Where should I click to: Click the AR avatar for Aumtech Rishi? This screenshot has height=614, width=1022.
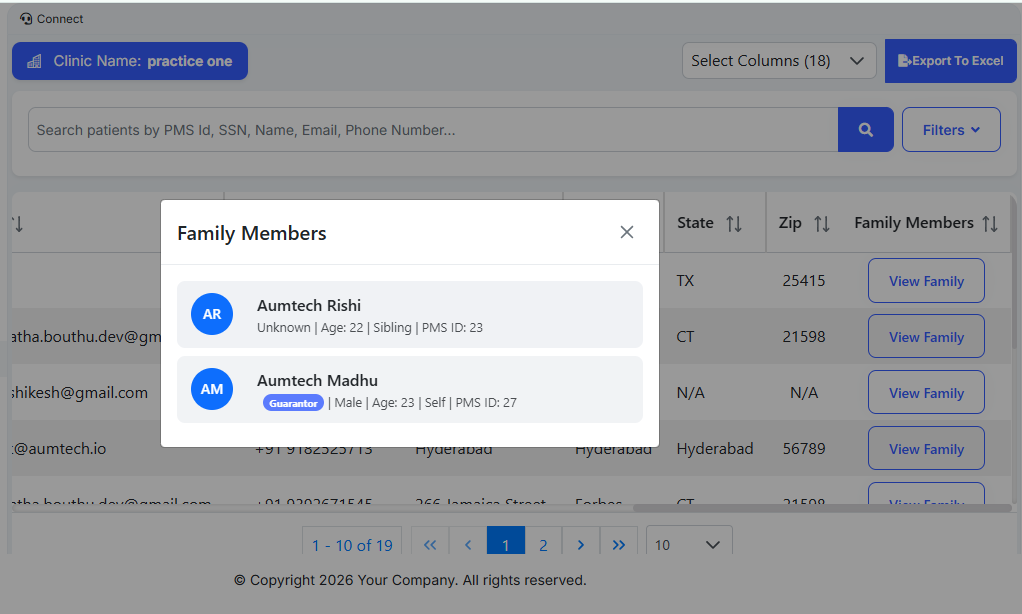(x=212, y=314)
